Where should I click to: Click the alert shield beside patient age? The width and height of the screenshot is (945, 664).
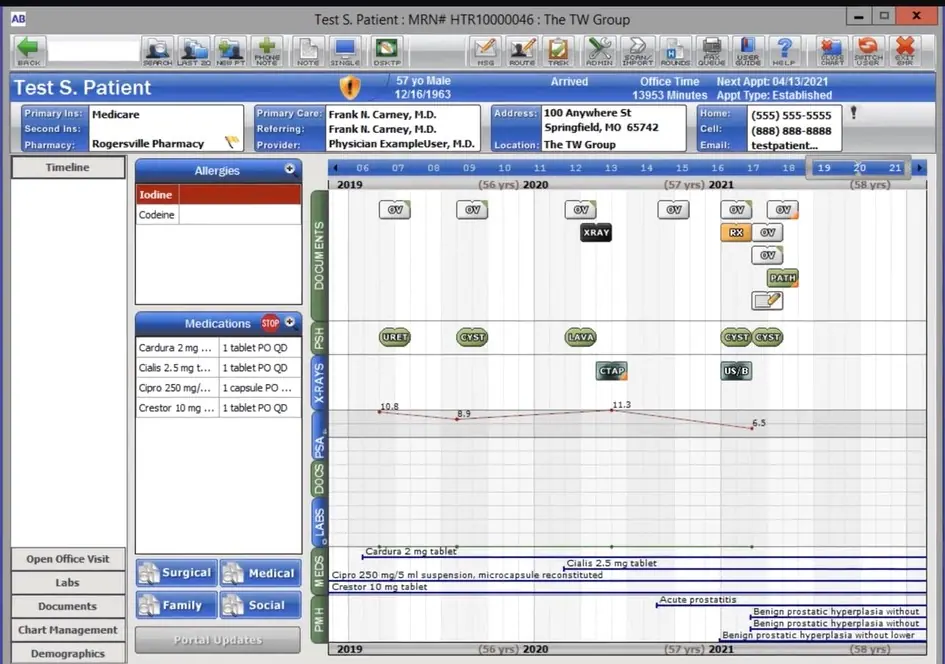tap(349, 87)
